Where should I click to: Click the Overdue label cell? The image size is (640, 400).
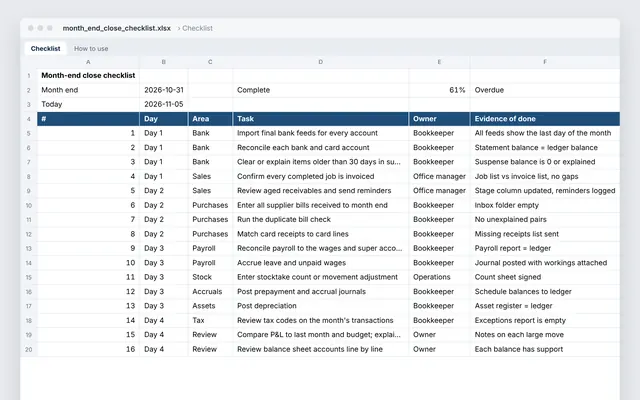click(545, 90)
